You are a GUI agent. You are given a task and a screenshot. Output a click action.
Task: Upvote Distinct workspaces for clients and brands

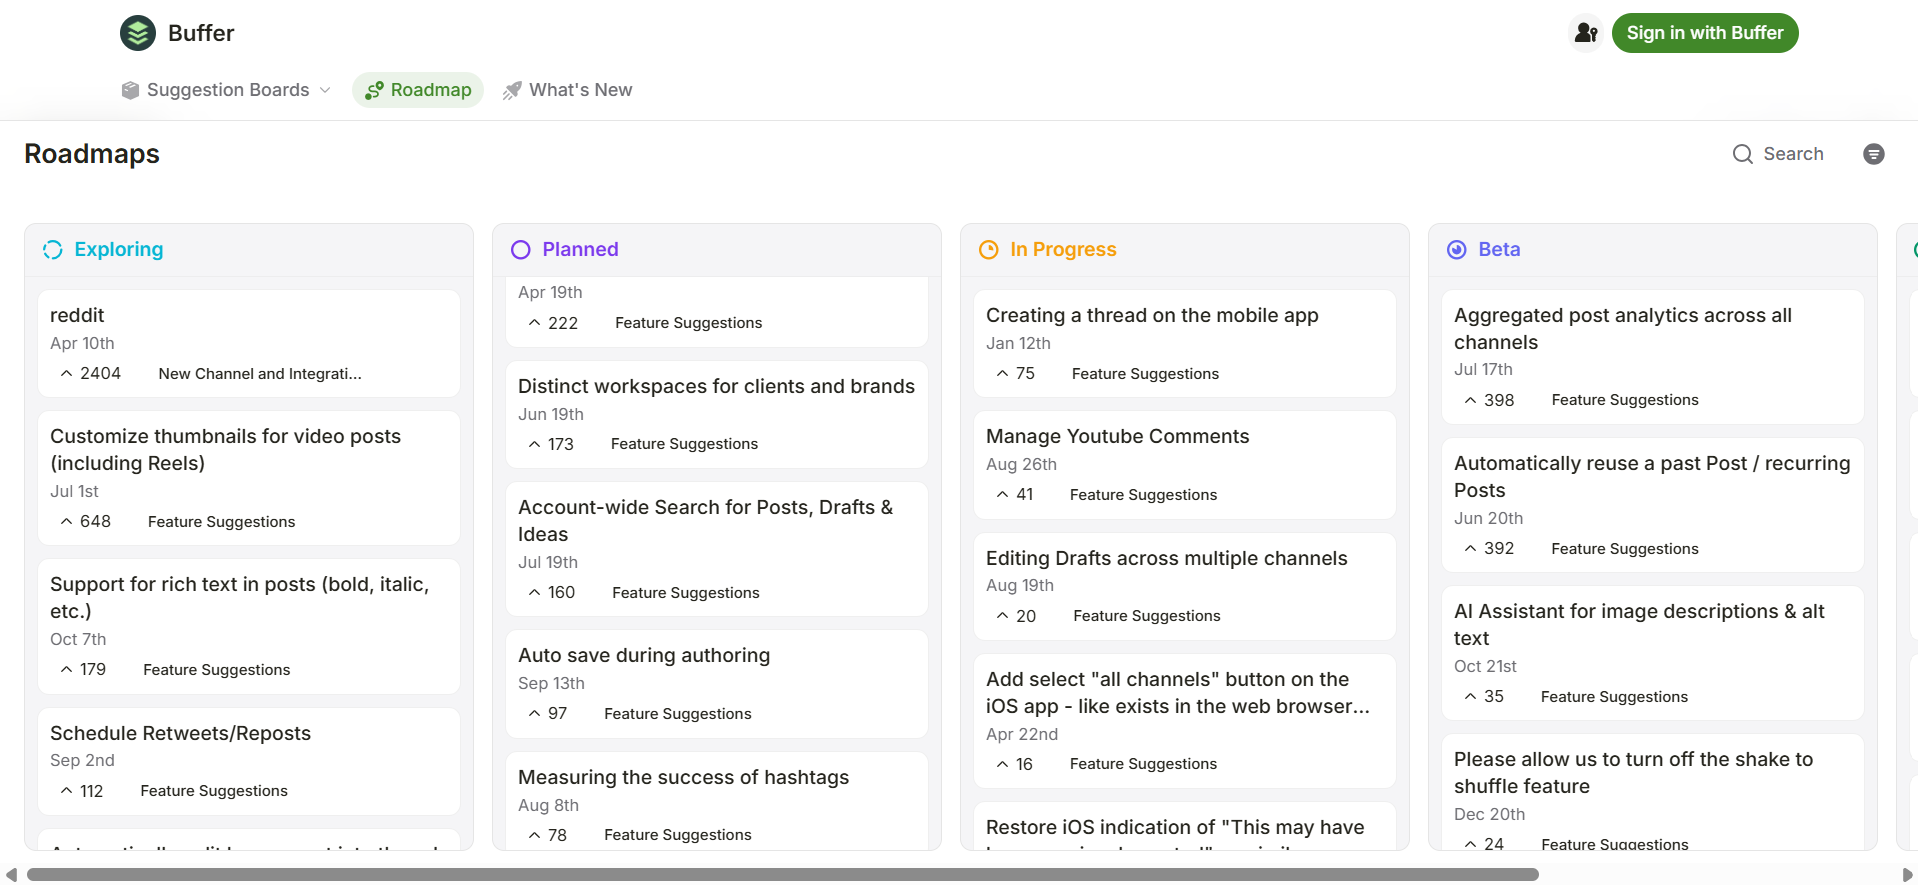(x=551, y=444)
